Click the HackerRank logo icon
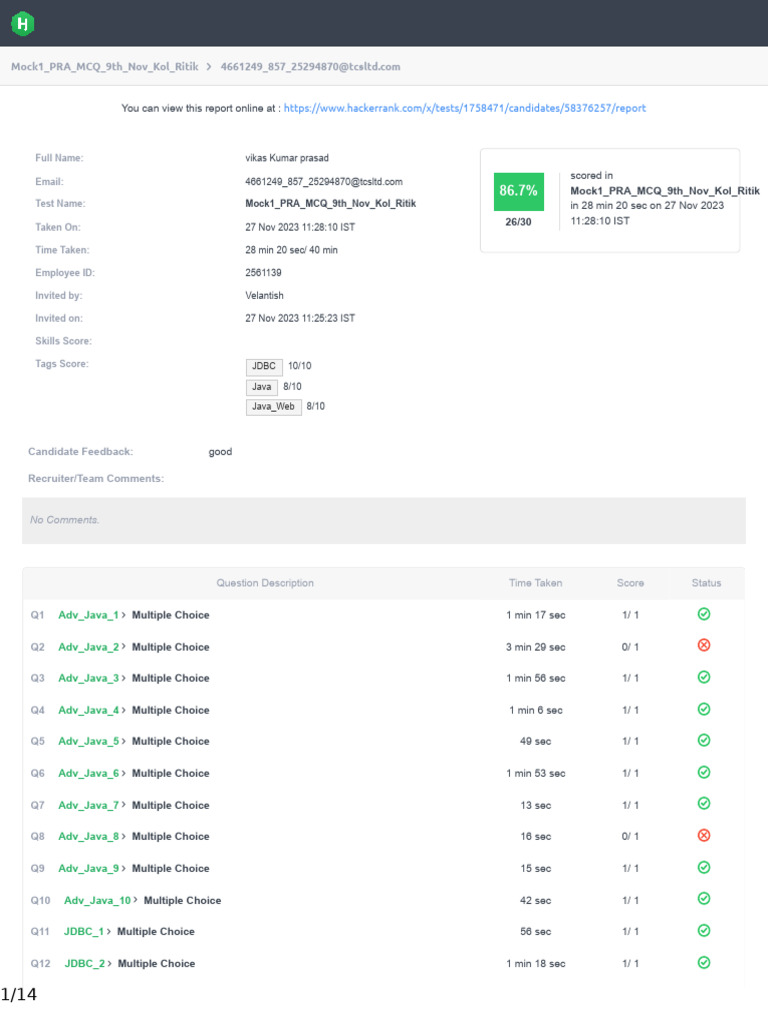The width and height of the screenshot is (768, 1024). pyautogui.click(x=22, y=24)
